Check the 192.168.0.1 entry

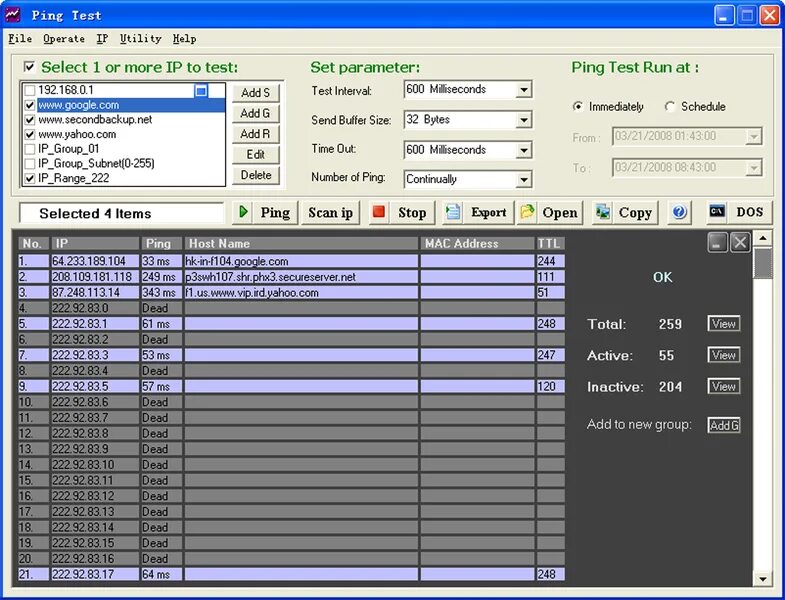(30, 90)
